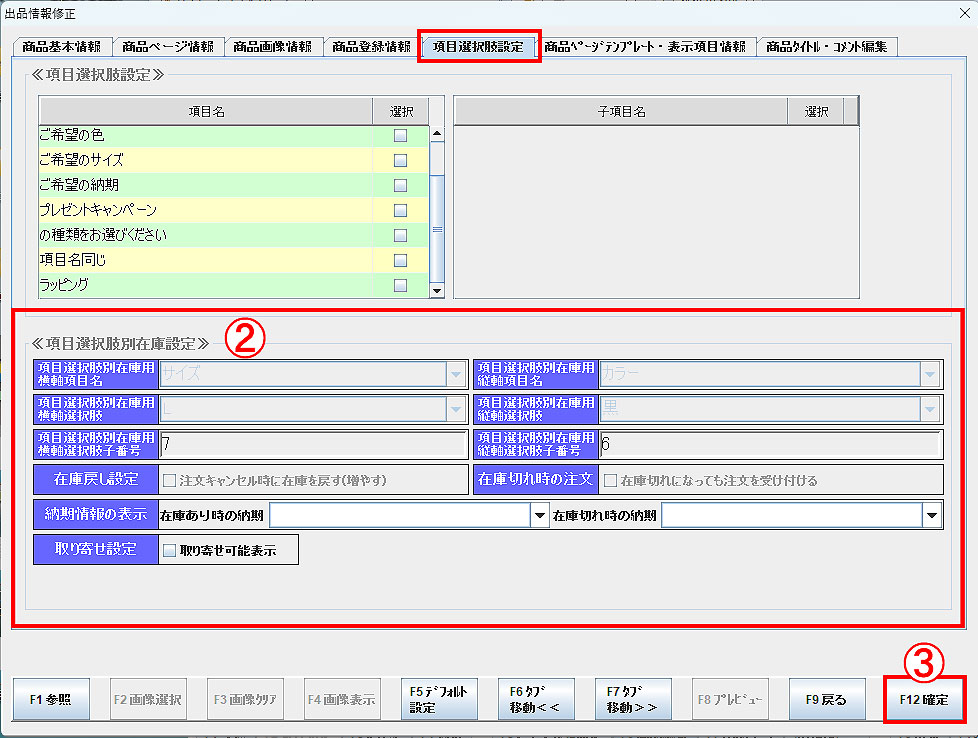The height and width of the screenshot is (738, 978).
Task: Go to the 商品タイトル・コメント編集 tab
Action: point(827,47)
